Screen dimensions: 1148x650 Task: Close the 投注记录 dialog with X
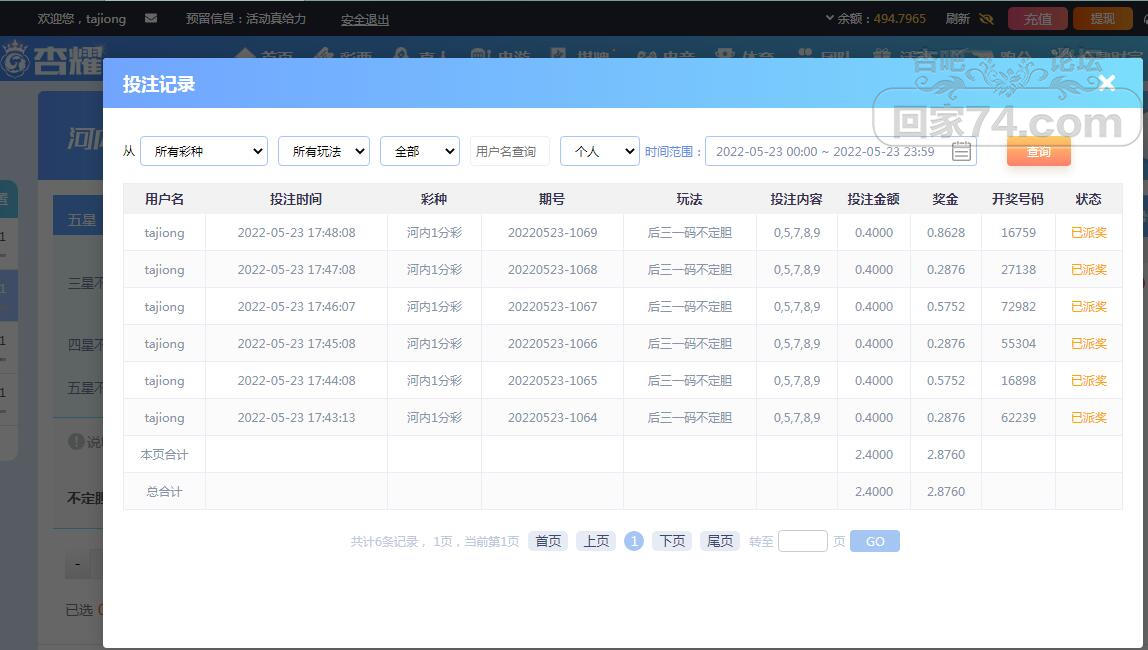pyautogui.click(x=1107, y=83)
